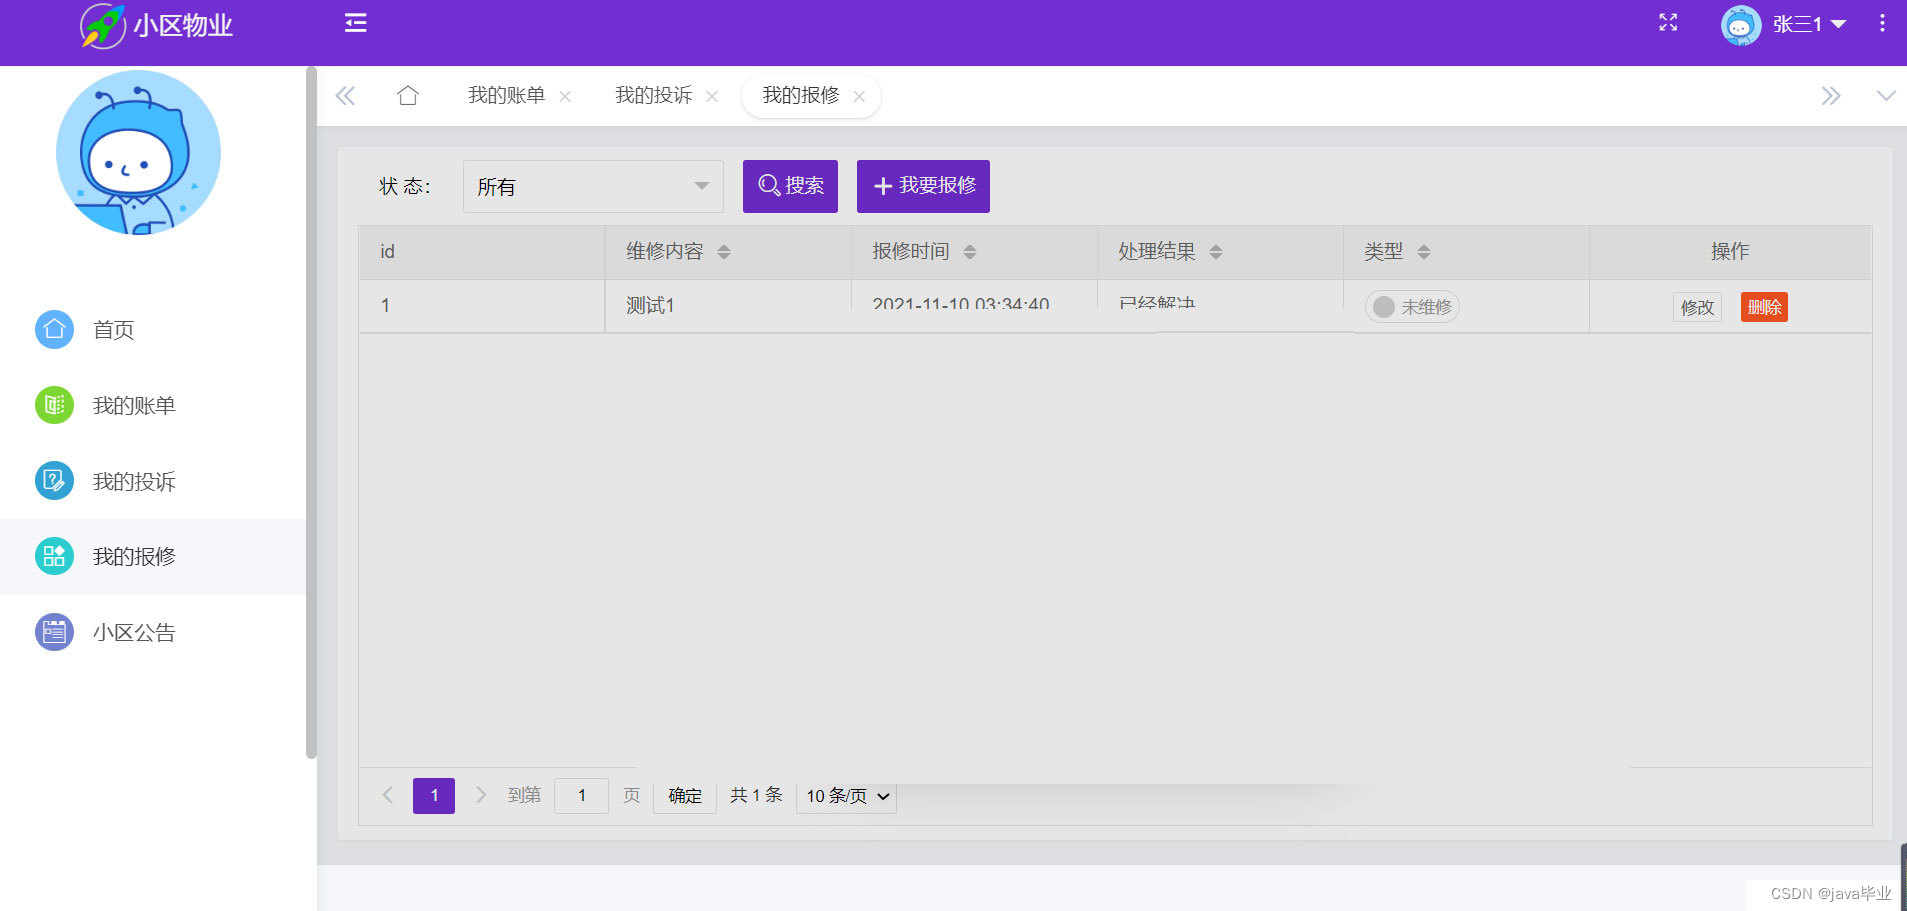This screenshot has width=1907, height=911.
Task: Click the page number input field
Action: [581, 796]
